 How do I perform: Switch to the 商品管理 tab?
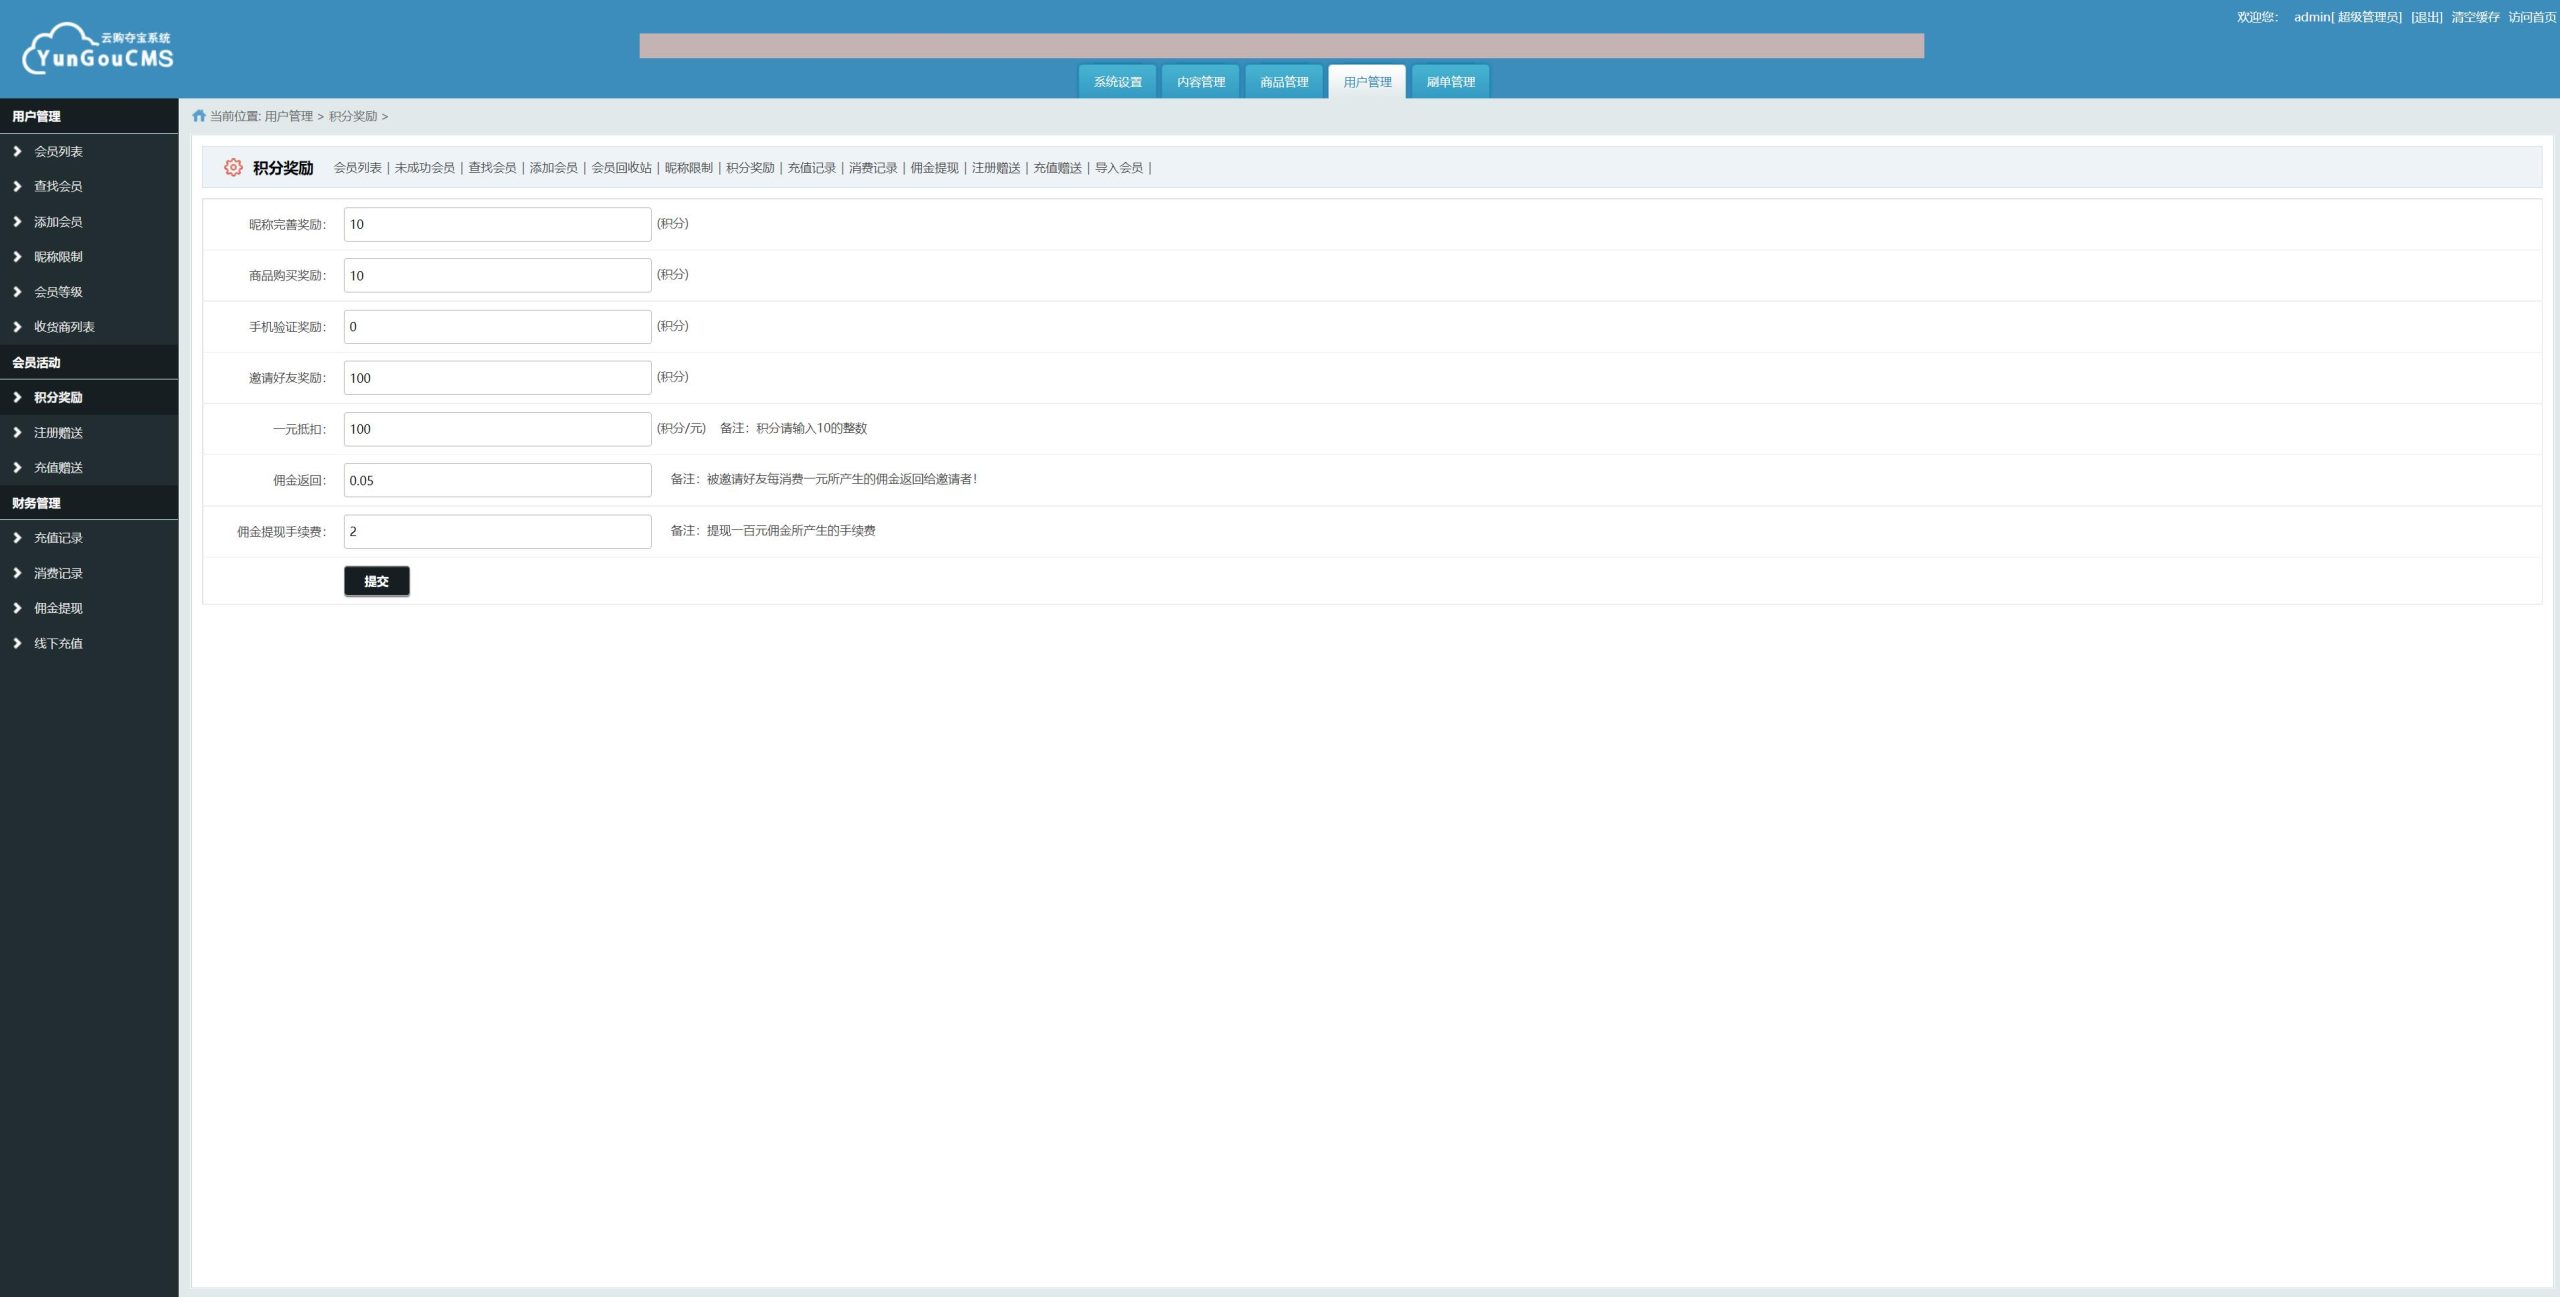pos(1284,82)
